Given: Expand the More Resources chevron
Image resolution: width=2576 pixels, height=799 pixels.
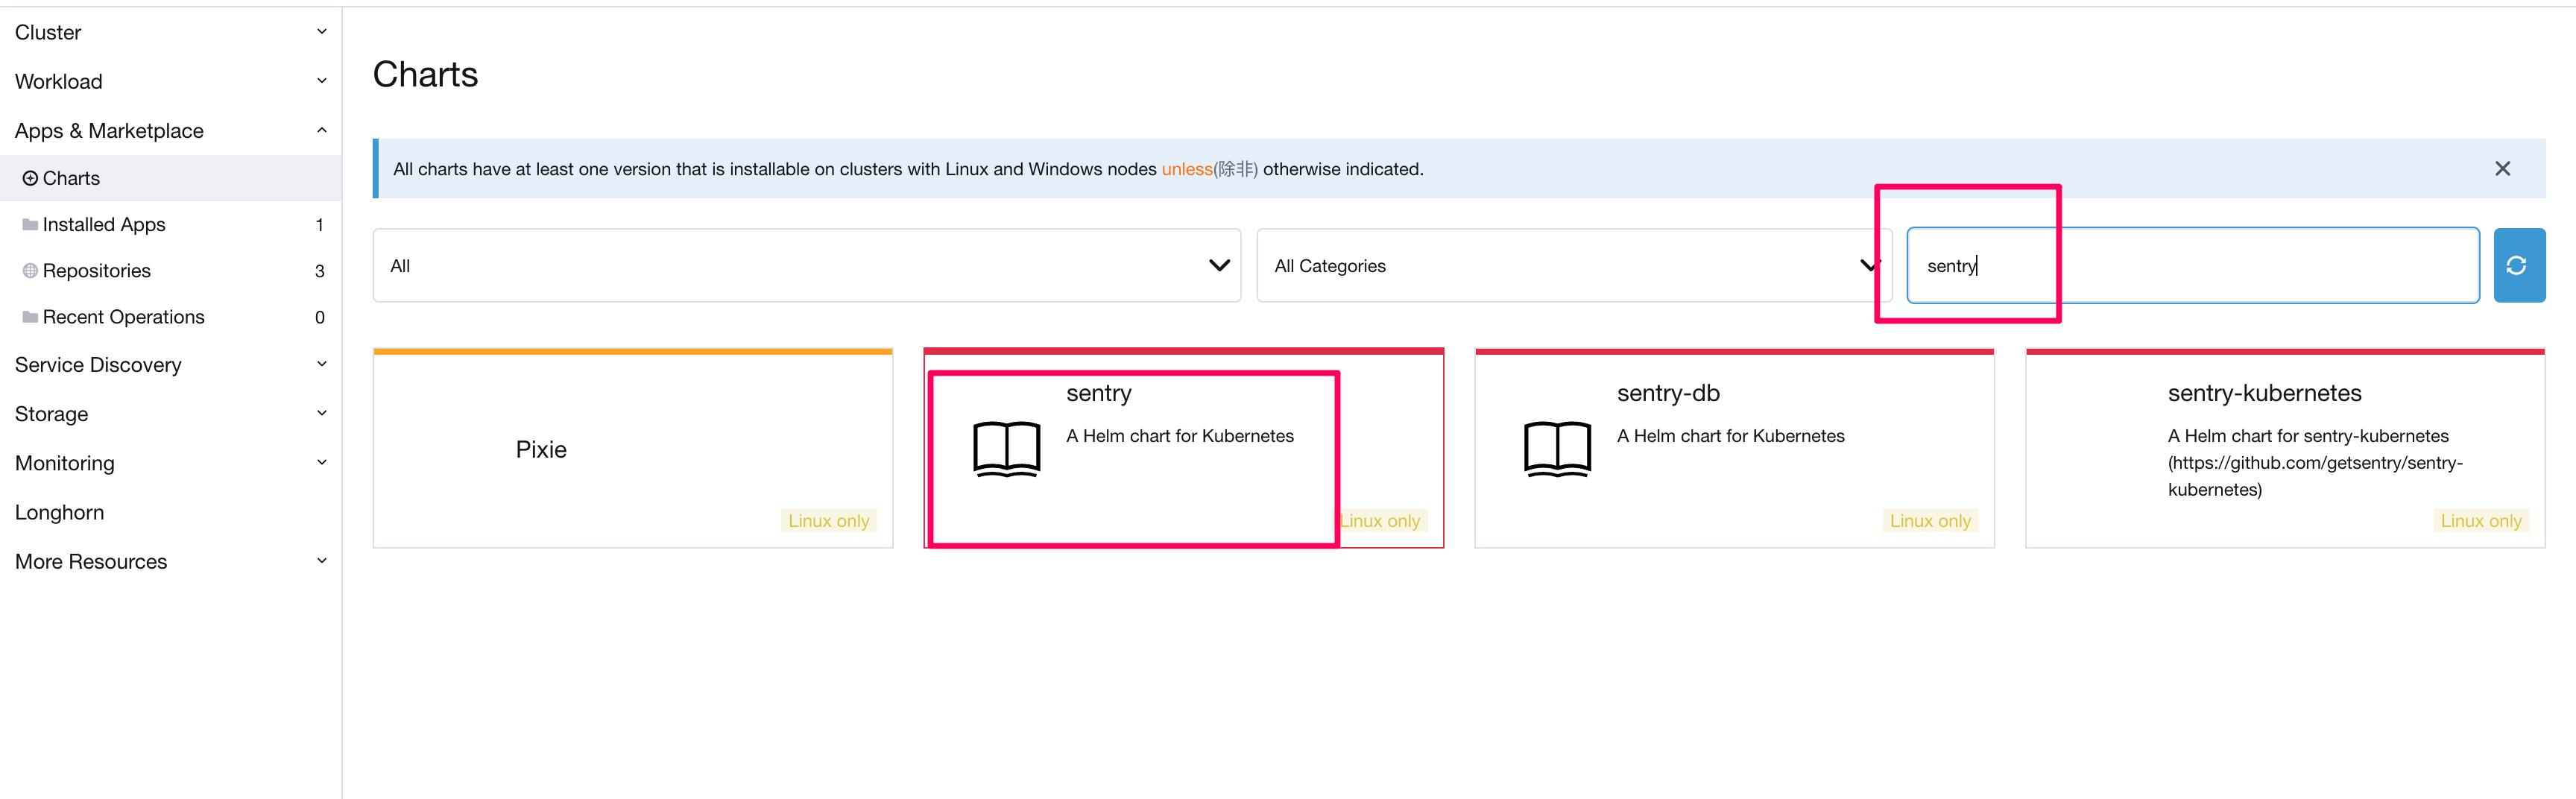Looking at the screenshot, I should coord(322,561).
